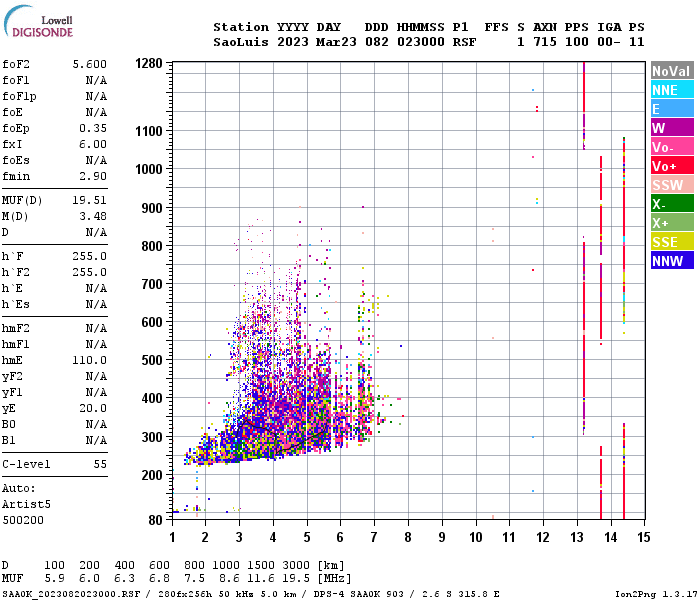Click the RSF format label in header
700x600 pixels.
click(x=465, y=42)
